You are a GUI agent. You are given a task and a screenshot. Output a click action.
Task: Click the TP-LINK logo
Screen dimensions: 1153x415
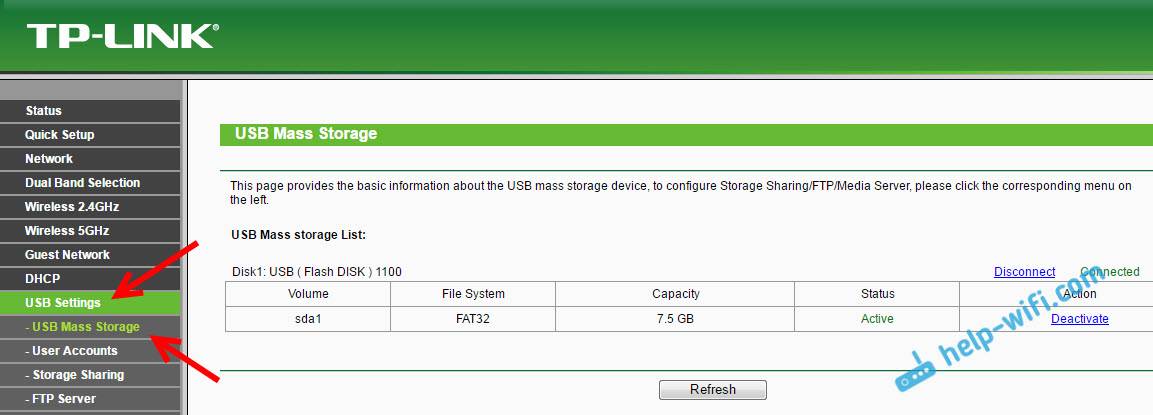pos(121,36)
